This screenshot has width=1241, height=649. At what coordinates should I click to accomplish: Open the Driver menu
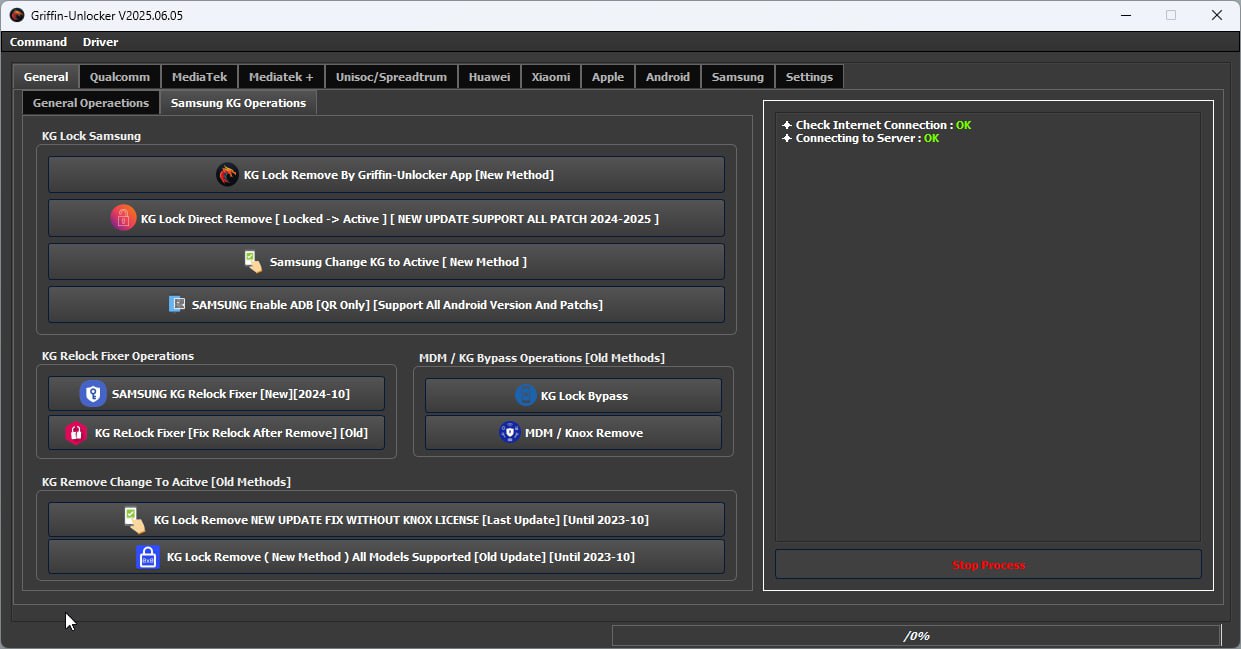(x=100, y=42)
